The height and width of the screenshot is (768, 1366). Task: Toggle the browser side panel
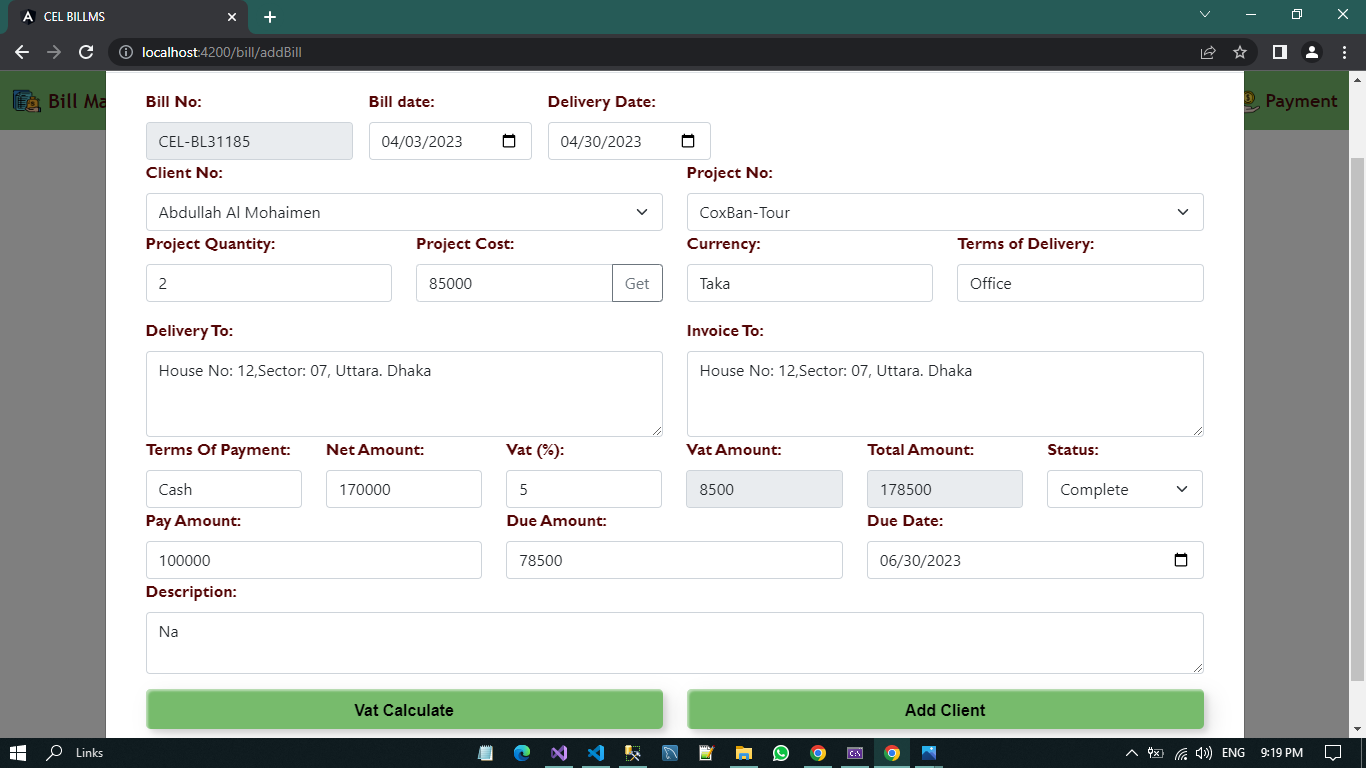tap(1279, 52)
